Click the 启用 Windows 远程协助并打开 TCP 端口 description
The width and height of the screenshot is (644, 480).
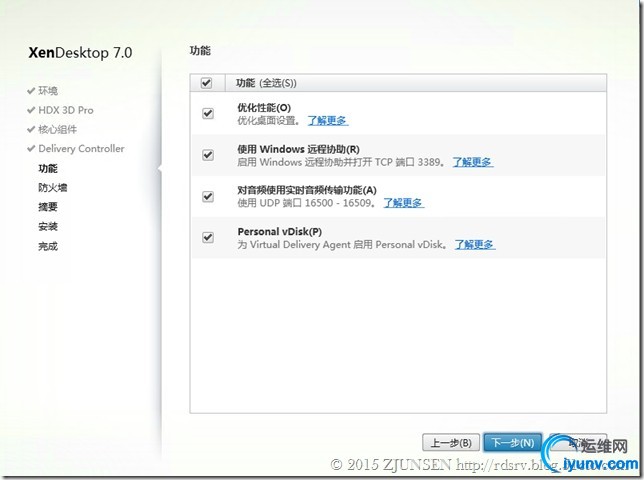pos(341,162)
